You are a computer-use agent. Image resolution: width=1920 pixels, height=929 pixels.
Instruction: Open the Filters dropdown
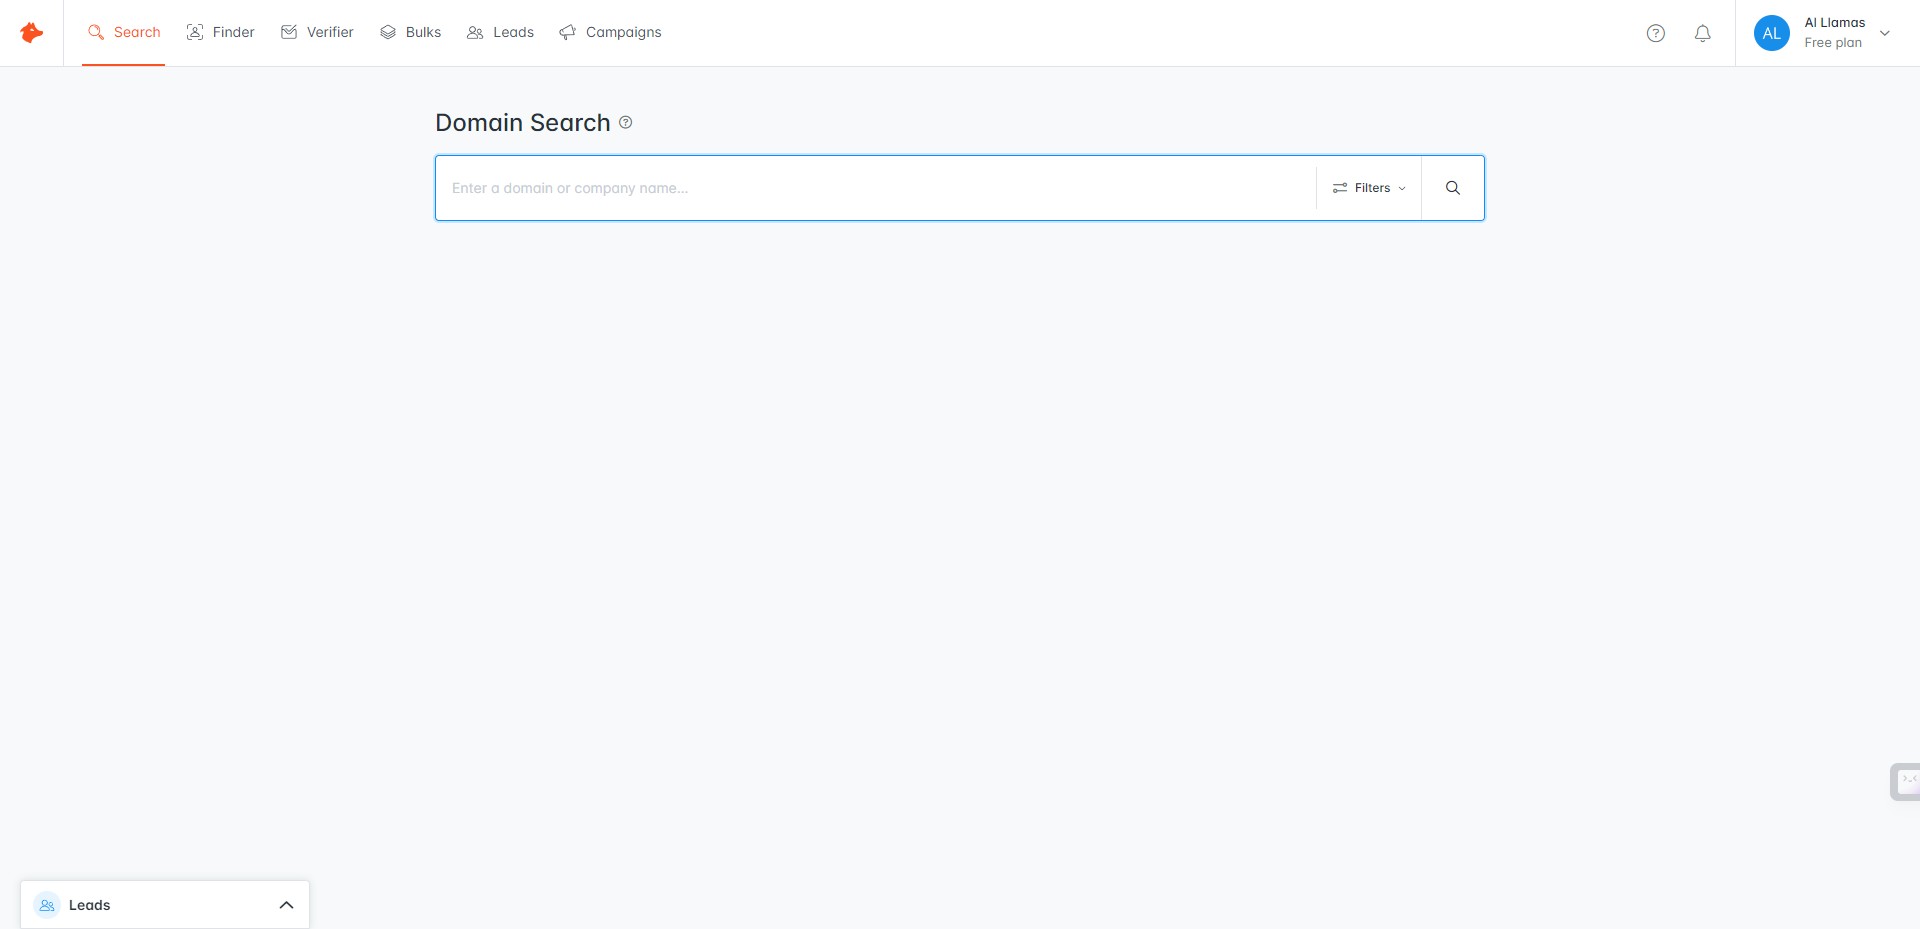[1370, 187]
